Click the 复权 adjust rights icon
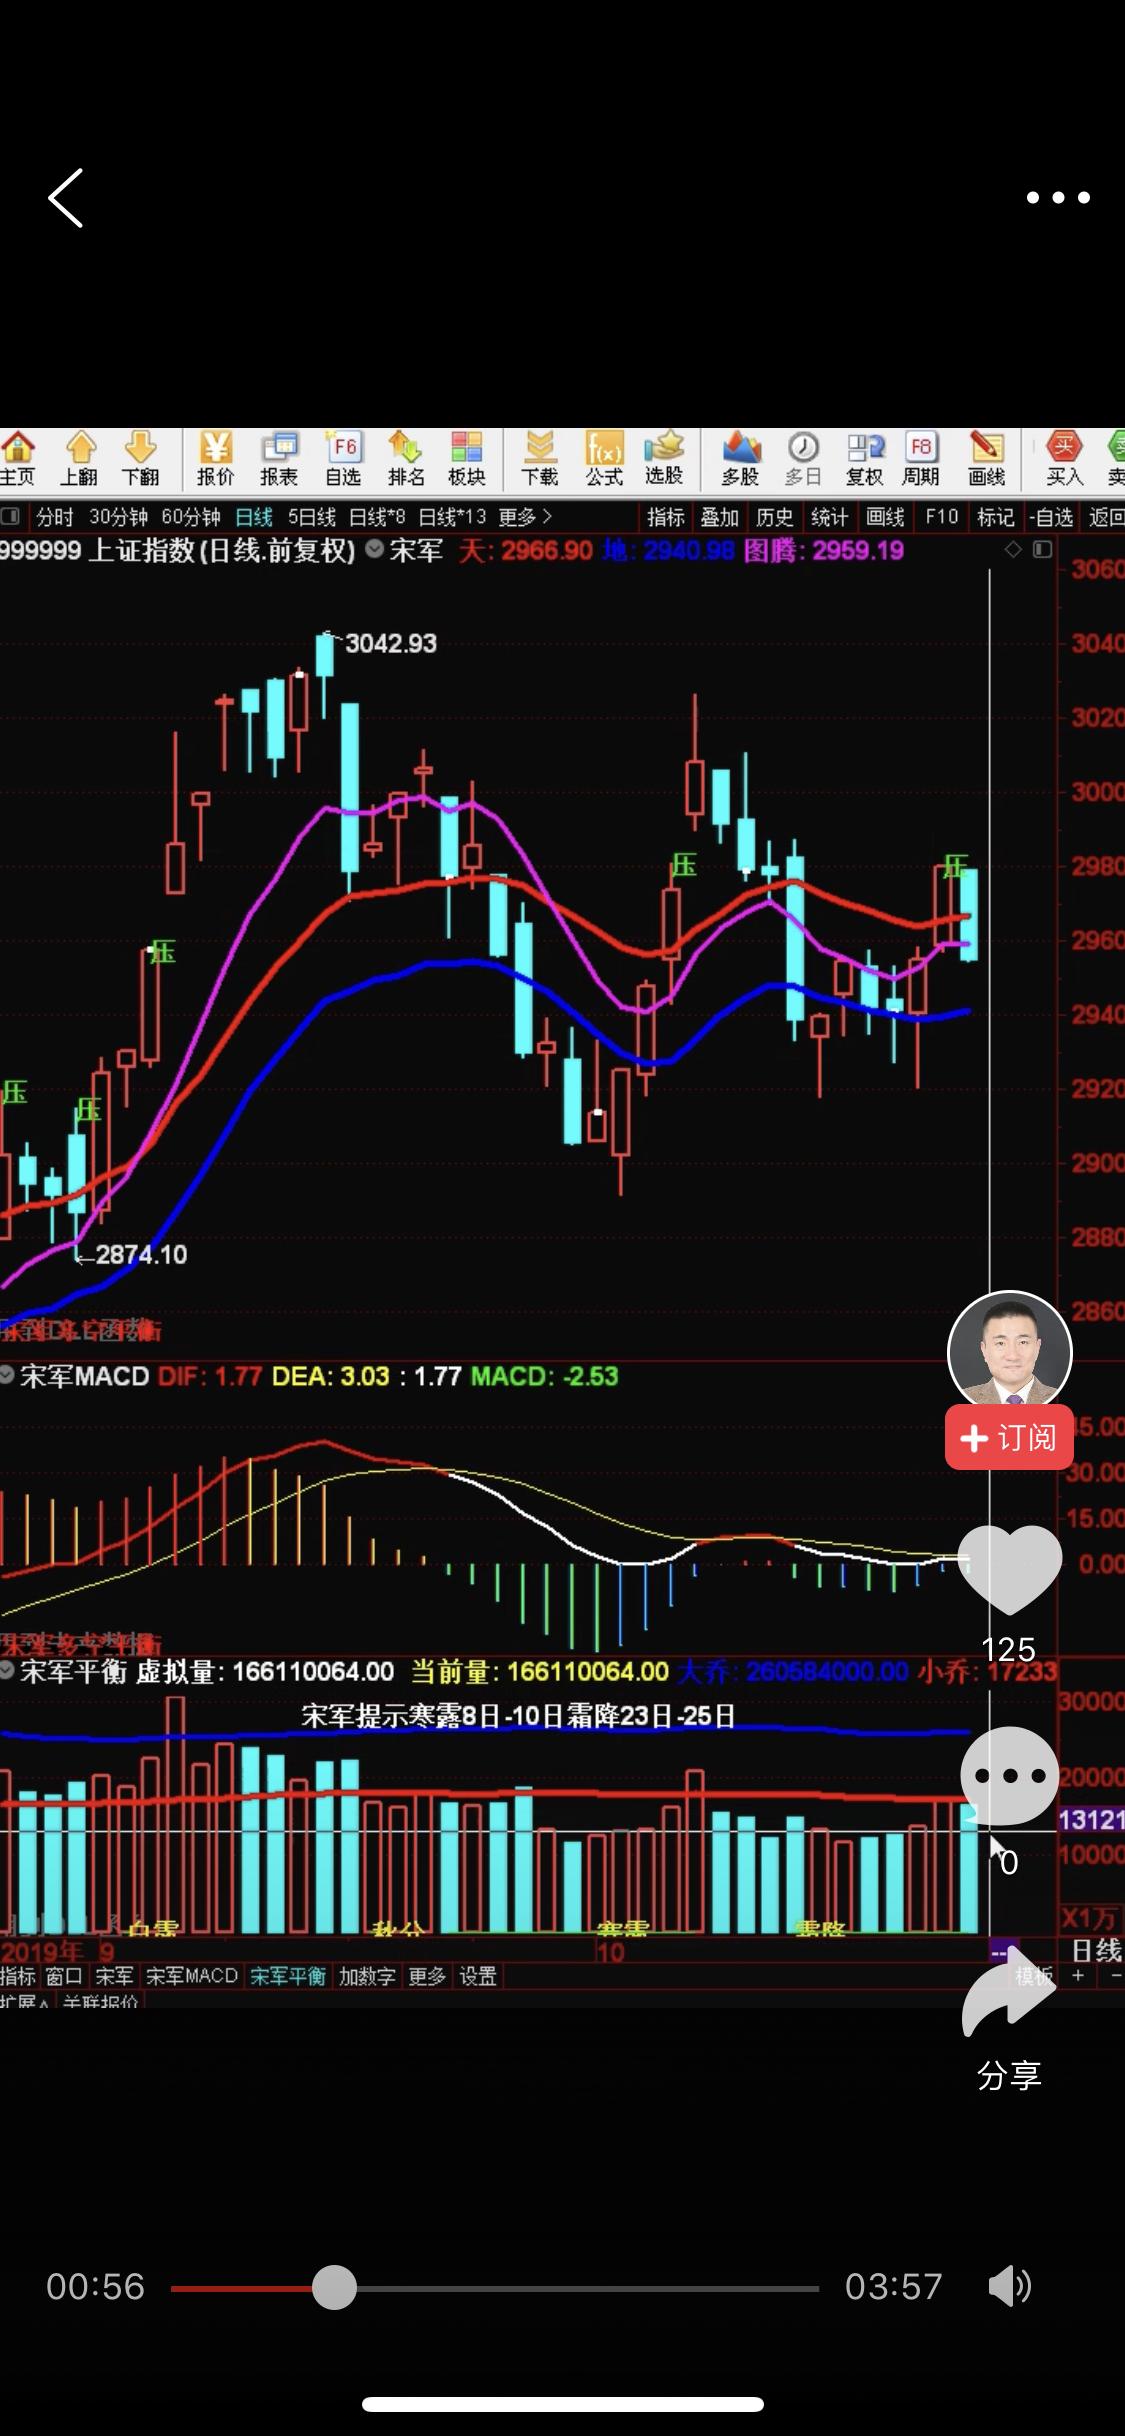Viewport: 1125px width, 2436px height. pyautogui.click(x=865, y=459)
